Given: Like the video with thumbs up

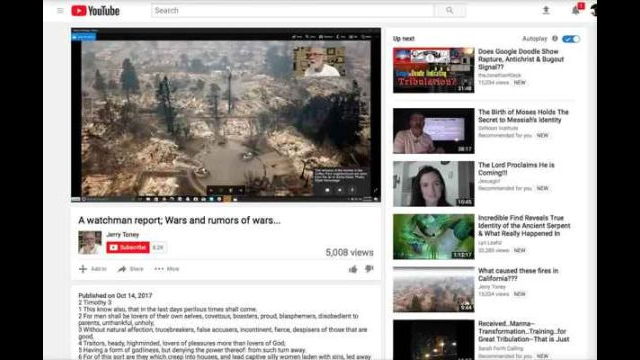Looking at the screenshot, I should [353, 269].
